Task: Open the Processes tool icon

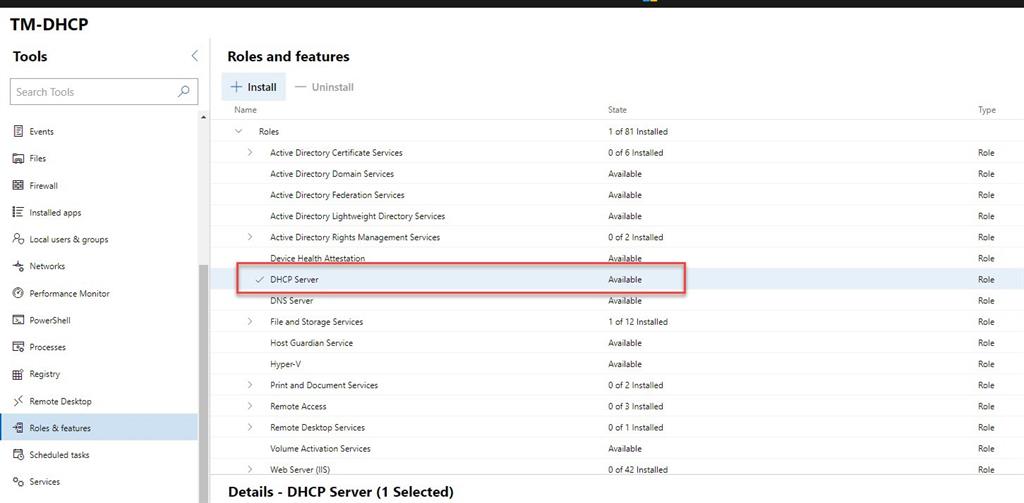Action: (x=18, y=347)
